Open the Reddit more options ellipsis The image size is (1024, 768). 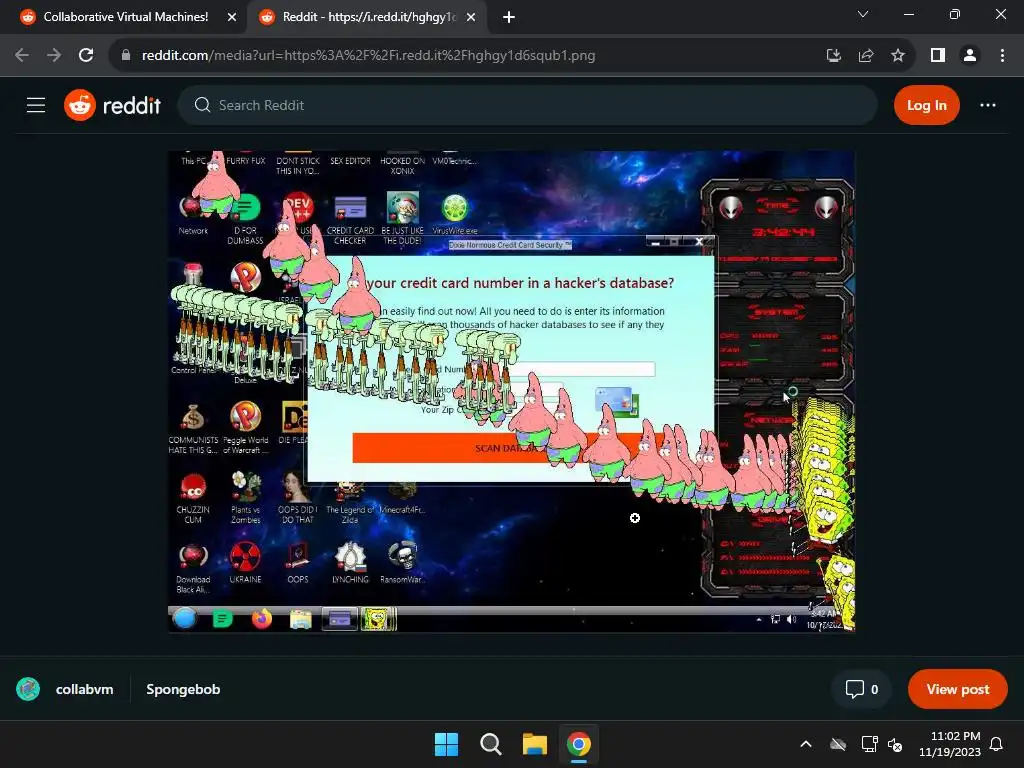click(x=987, y=105)
